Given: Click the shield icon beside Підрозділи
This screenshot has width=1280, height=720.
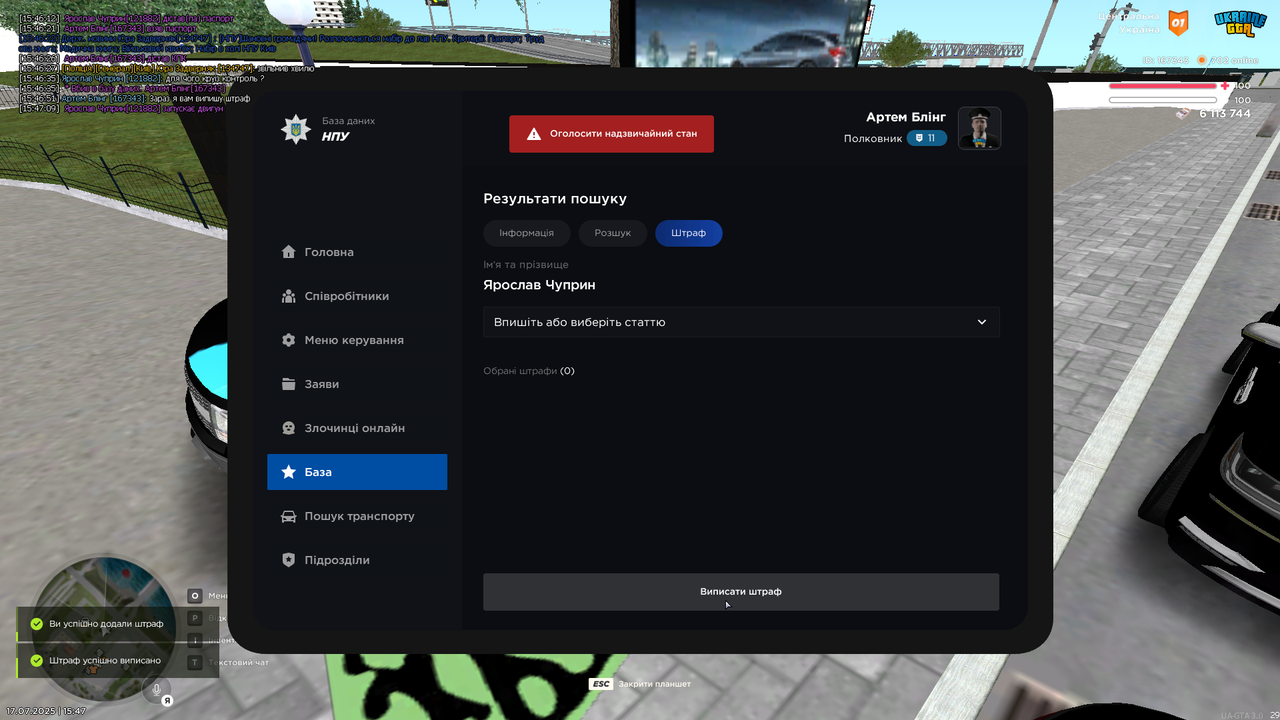Looking at the screenshot, I should coord(289,560).
